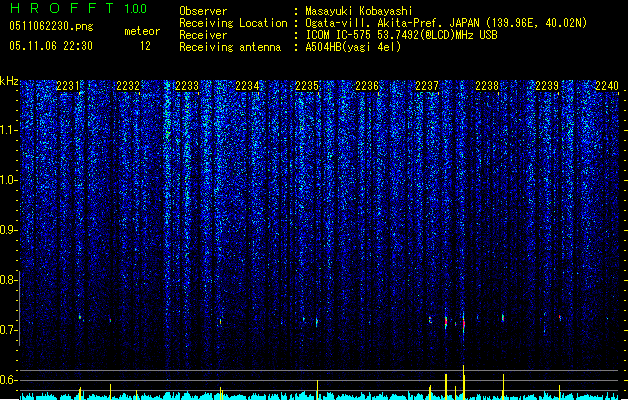
Task: Click the 'Receiving Location' field label
Action: [x=233, y=23]
